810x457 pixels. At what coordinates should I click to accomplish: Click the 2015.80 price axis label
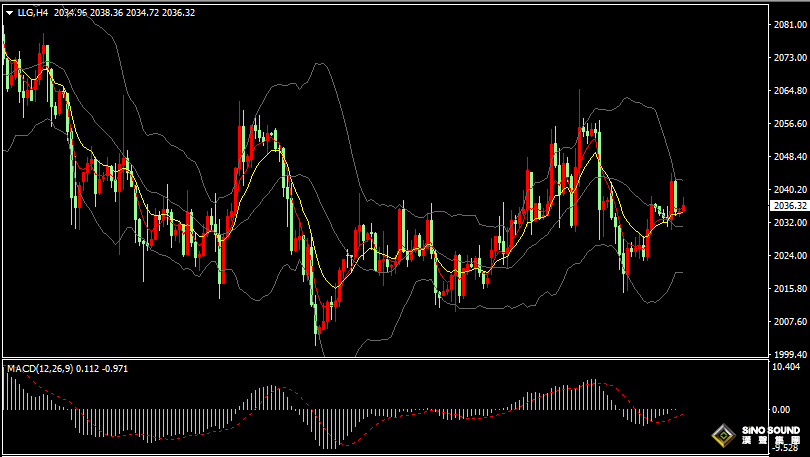(789, 289)
